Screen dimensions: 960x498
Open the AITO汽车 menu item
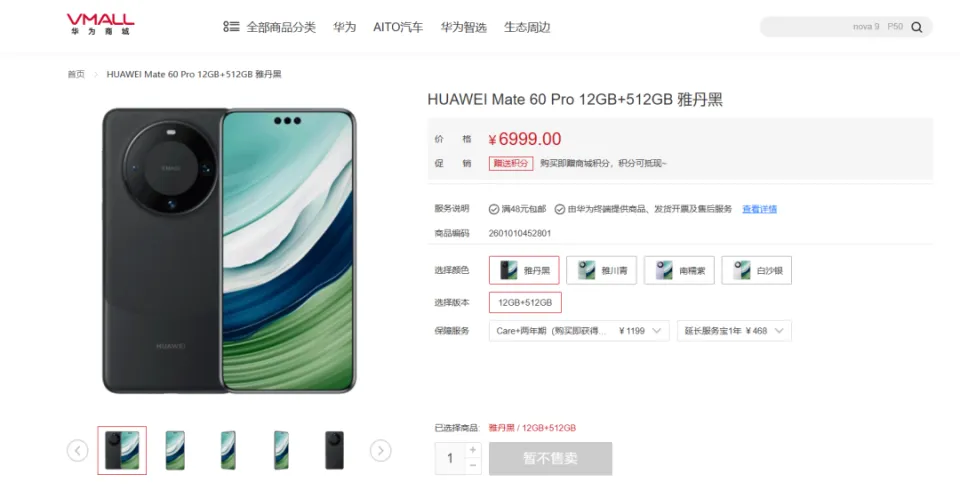(398, 27)
